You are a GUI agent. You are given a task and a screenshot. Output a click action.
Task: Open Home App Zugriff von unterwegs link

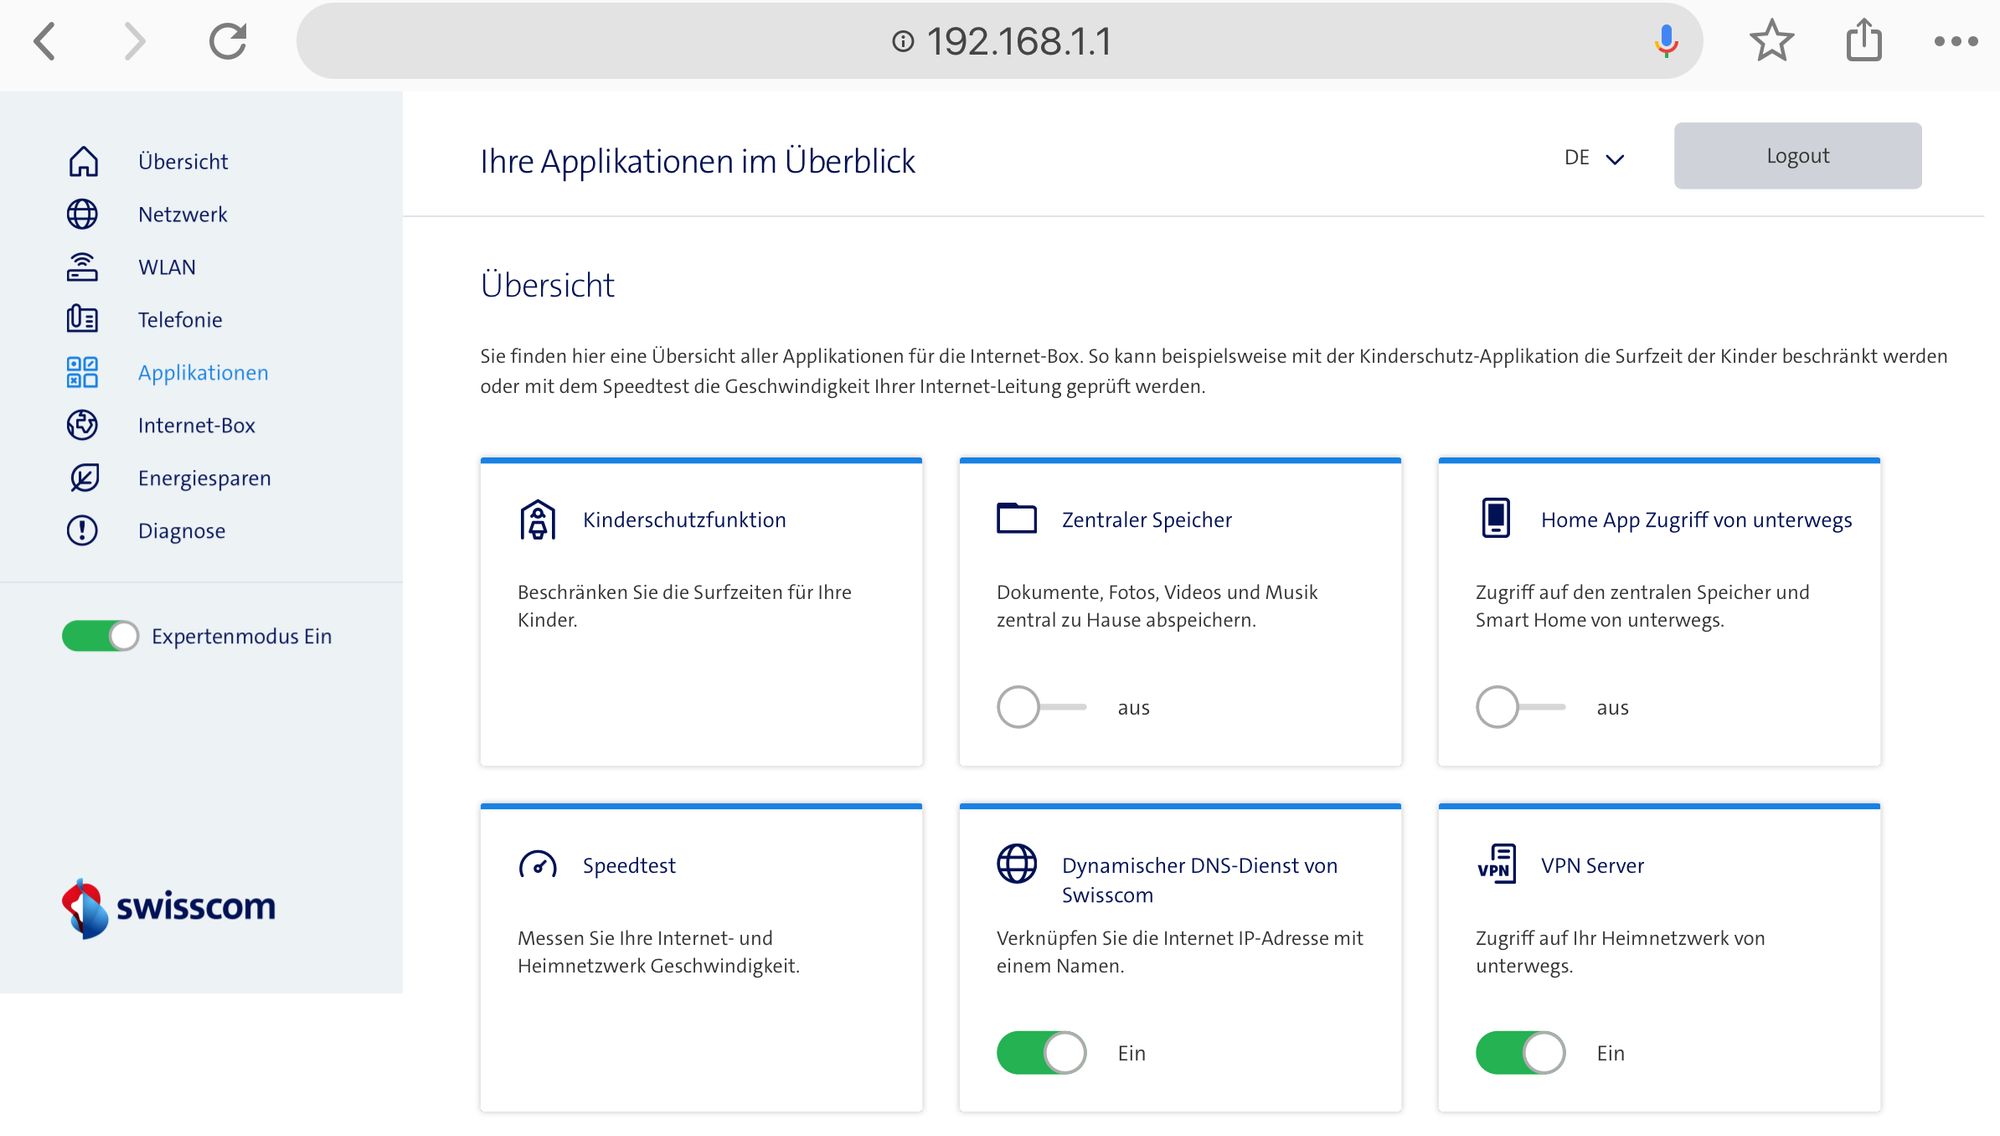tap(1696, 520)
